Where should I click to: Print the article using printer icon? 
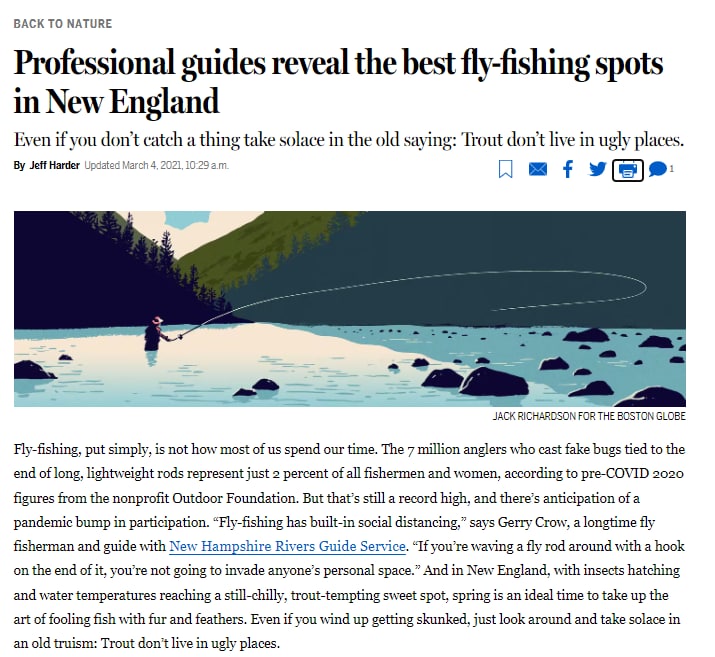628,170
